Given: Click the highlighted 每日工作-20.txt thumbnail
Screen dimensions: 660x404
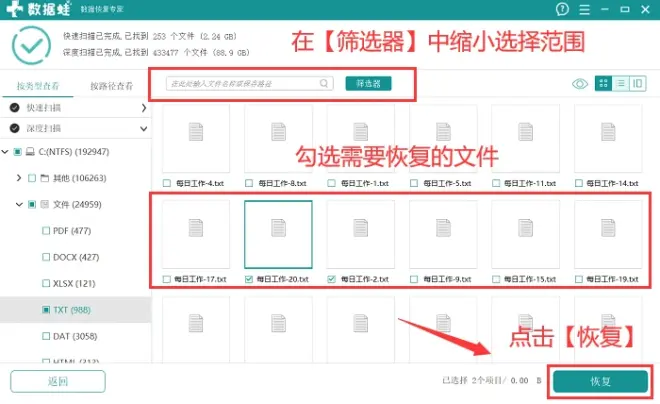Looking at the screenshot, I should coord(278,234).
